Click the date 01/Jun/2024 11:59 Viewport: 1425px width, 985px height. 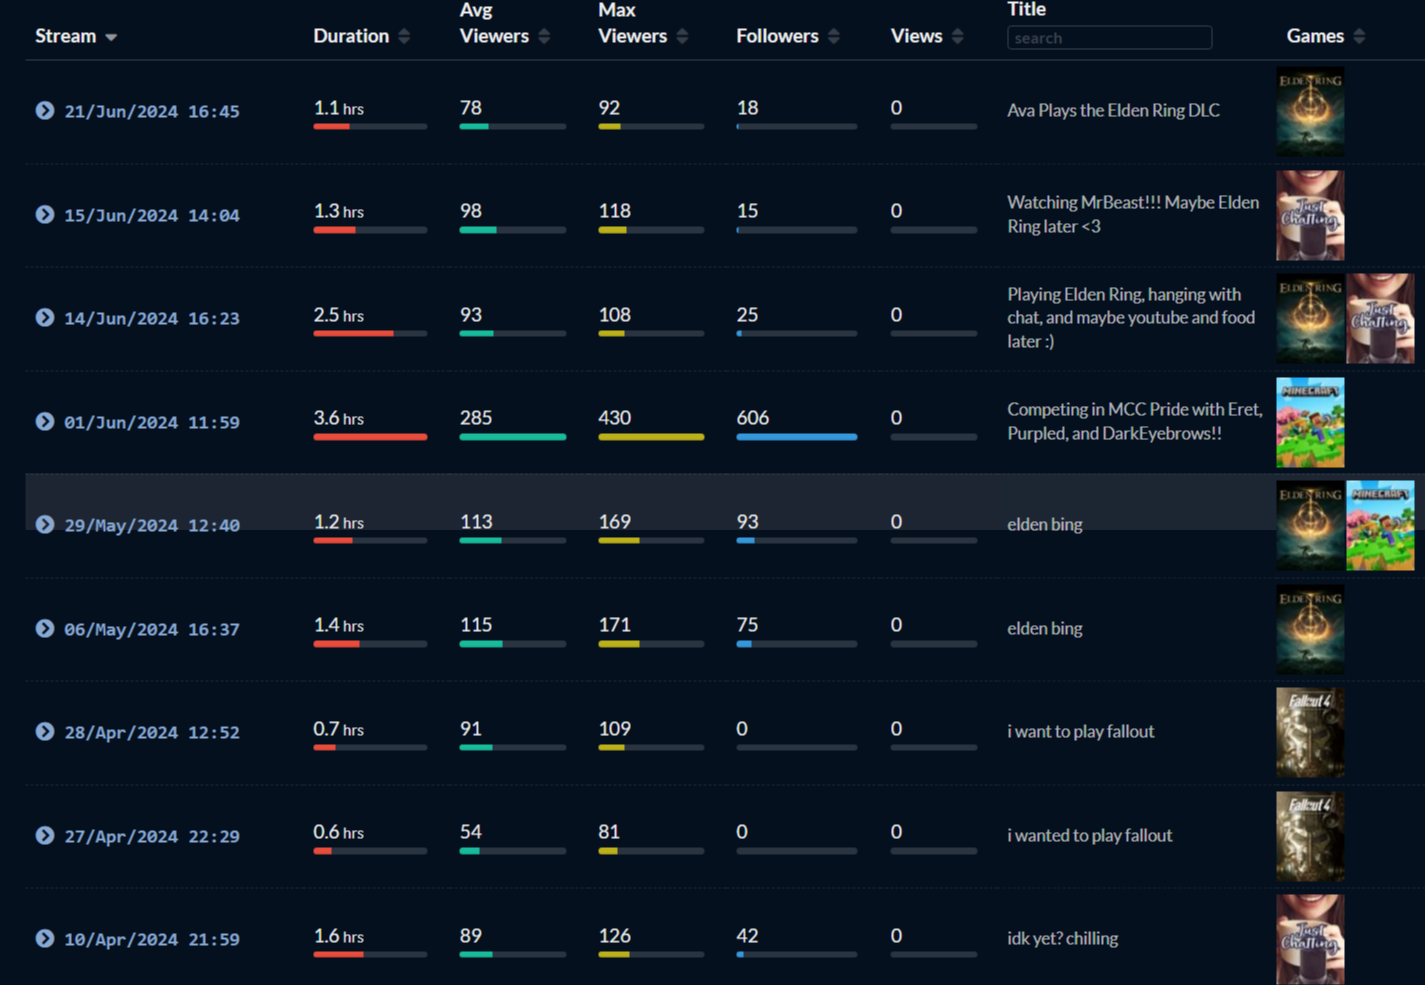pos(152,422)
